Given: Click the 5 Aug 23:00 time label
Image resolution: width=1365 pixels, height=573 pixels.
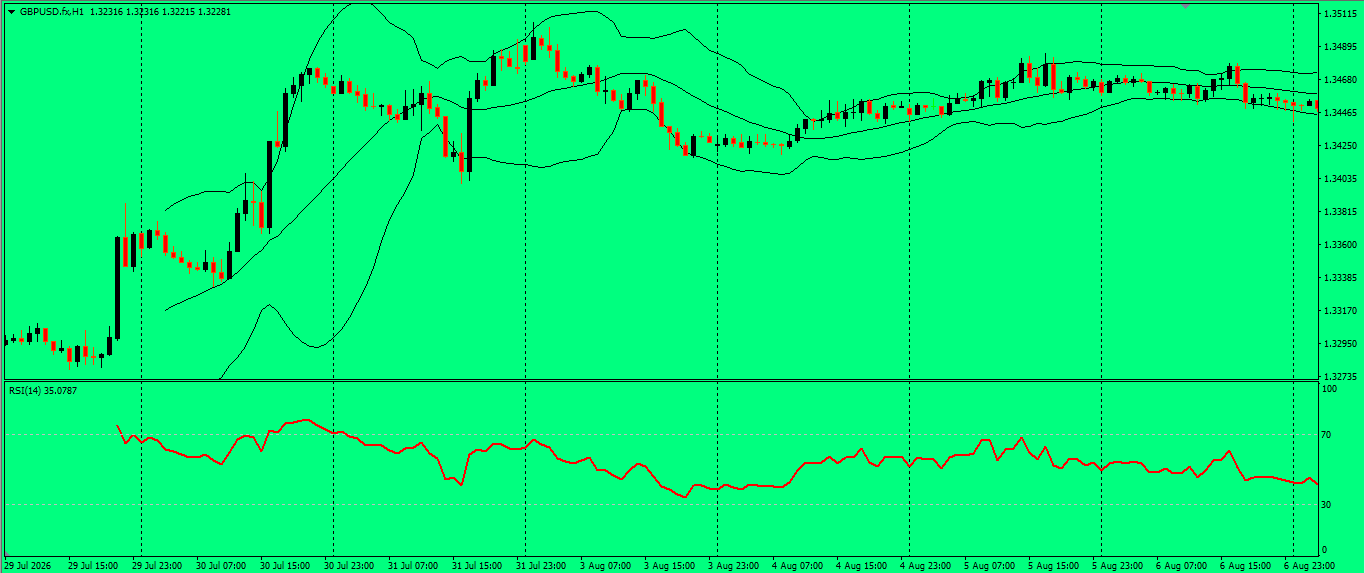Looking at the screenshot, I should 1117,566.
